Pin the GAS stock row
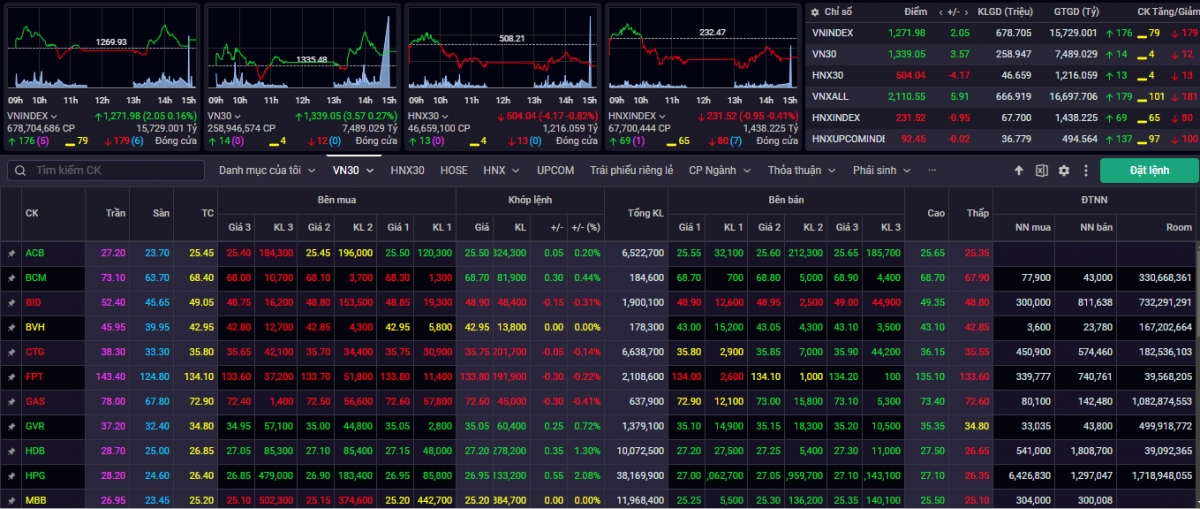Image resolution: width=1200 pixels, height=509 pixels. (11, 401)
